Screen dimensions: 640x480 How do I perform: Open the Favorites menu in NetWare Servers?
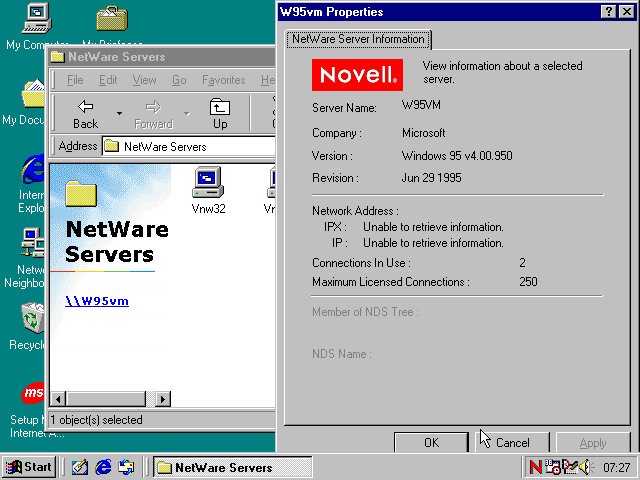(x=224, y=80)
